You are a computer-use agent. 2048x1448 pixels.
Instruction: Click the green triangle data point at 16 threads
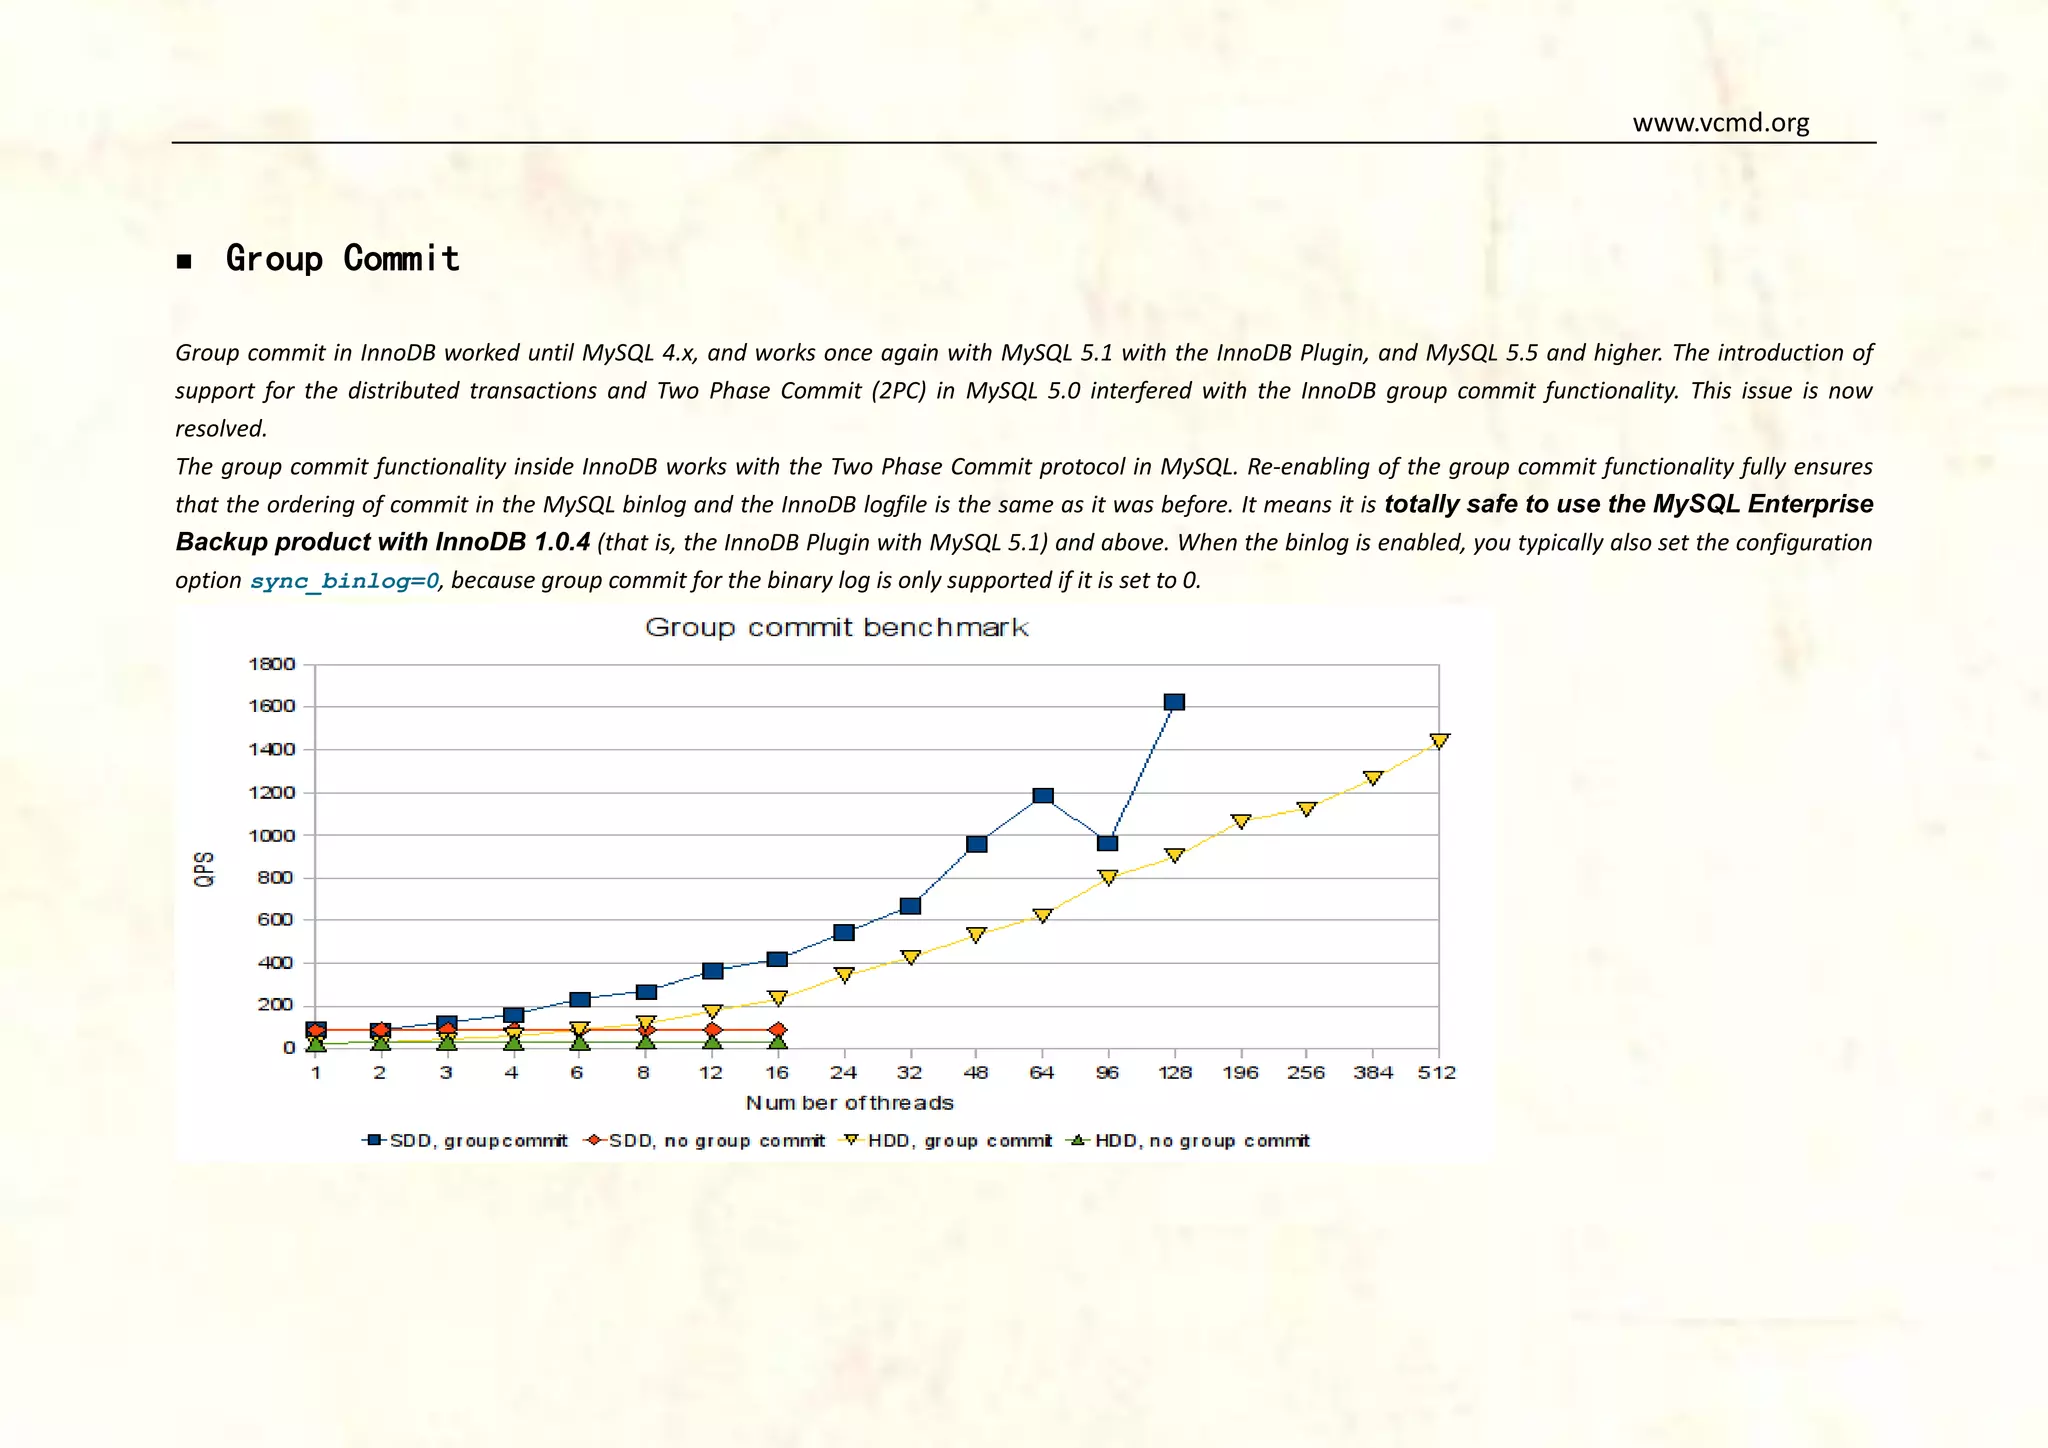(778, 1042)
